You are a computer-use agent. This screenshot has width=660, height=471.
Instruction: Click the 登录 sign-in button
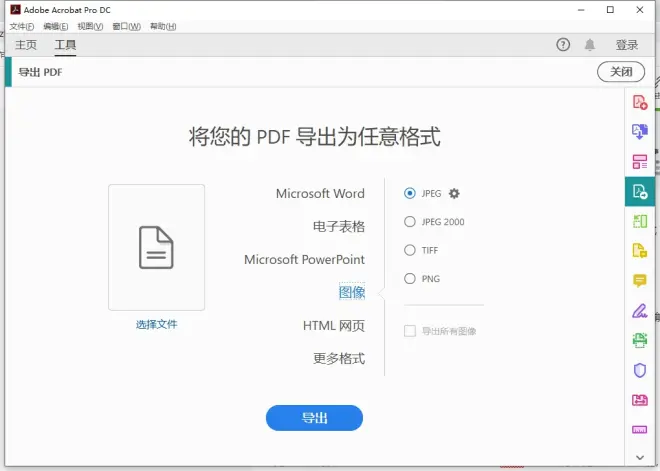point(627,45)
